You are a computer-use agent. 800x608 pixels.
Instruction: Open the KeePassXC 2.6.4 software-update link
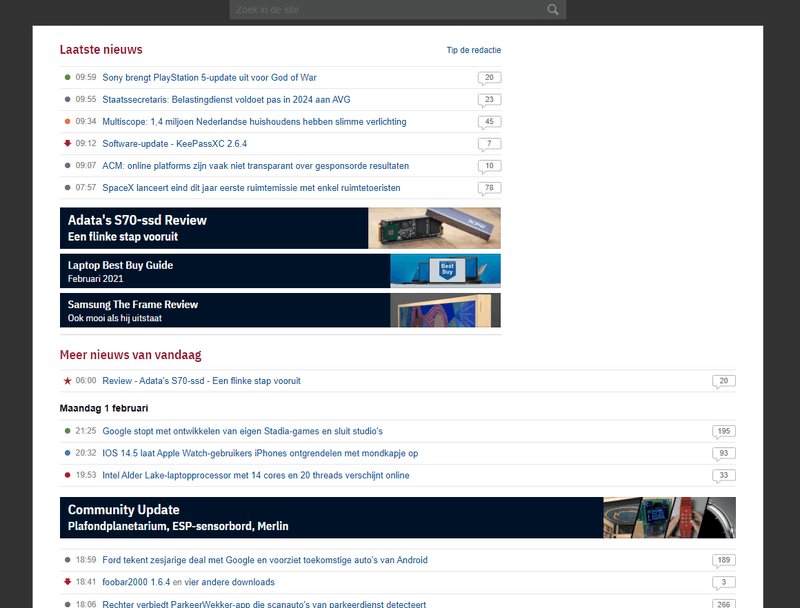pos(174,143)
